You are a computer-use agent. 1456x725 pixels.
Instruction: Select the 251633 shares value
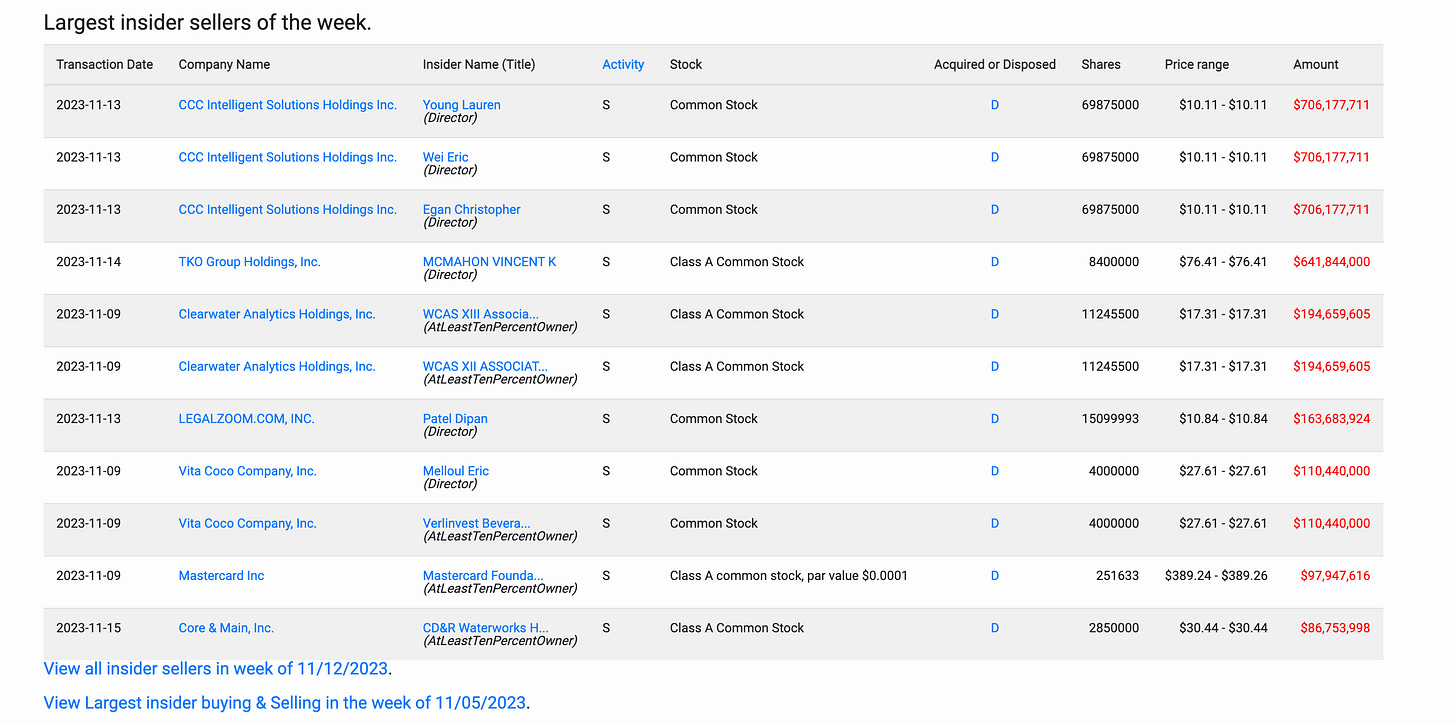point(1117,576)
